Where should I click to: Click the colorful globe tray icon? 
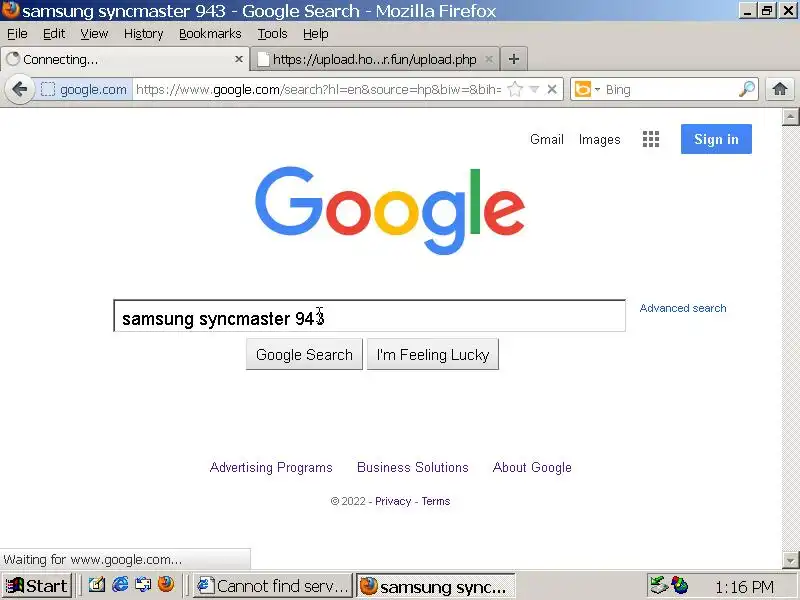click(681, 585)
